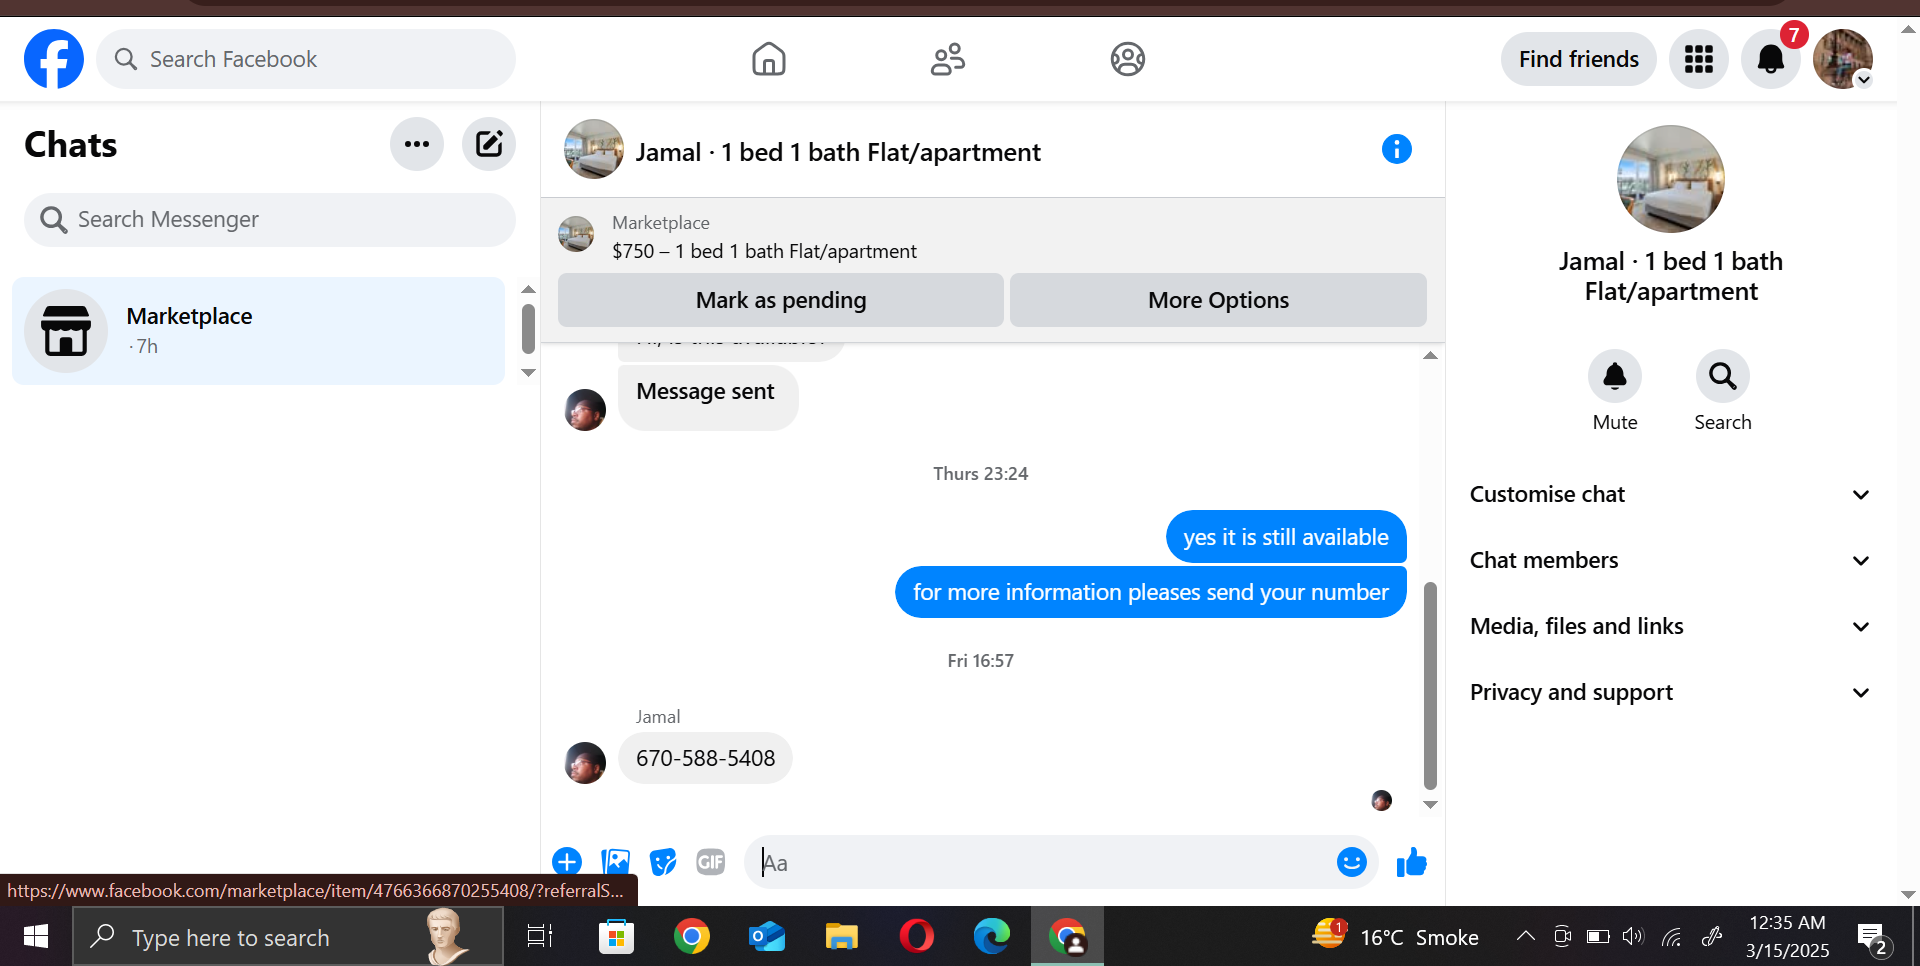This screenshot has height=966, width=1920.
Task: Open the weather 16°C Smoke widget
Action: pos(1395,936)
